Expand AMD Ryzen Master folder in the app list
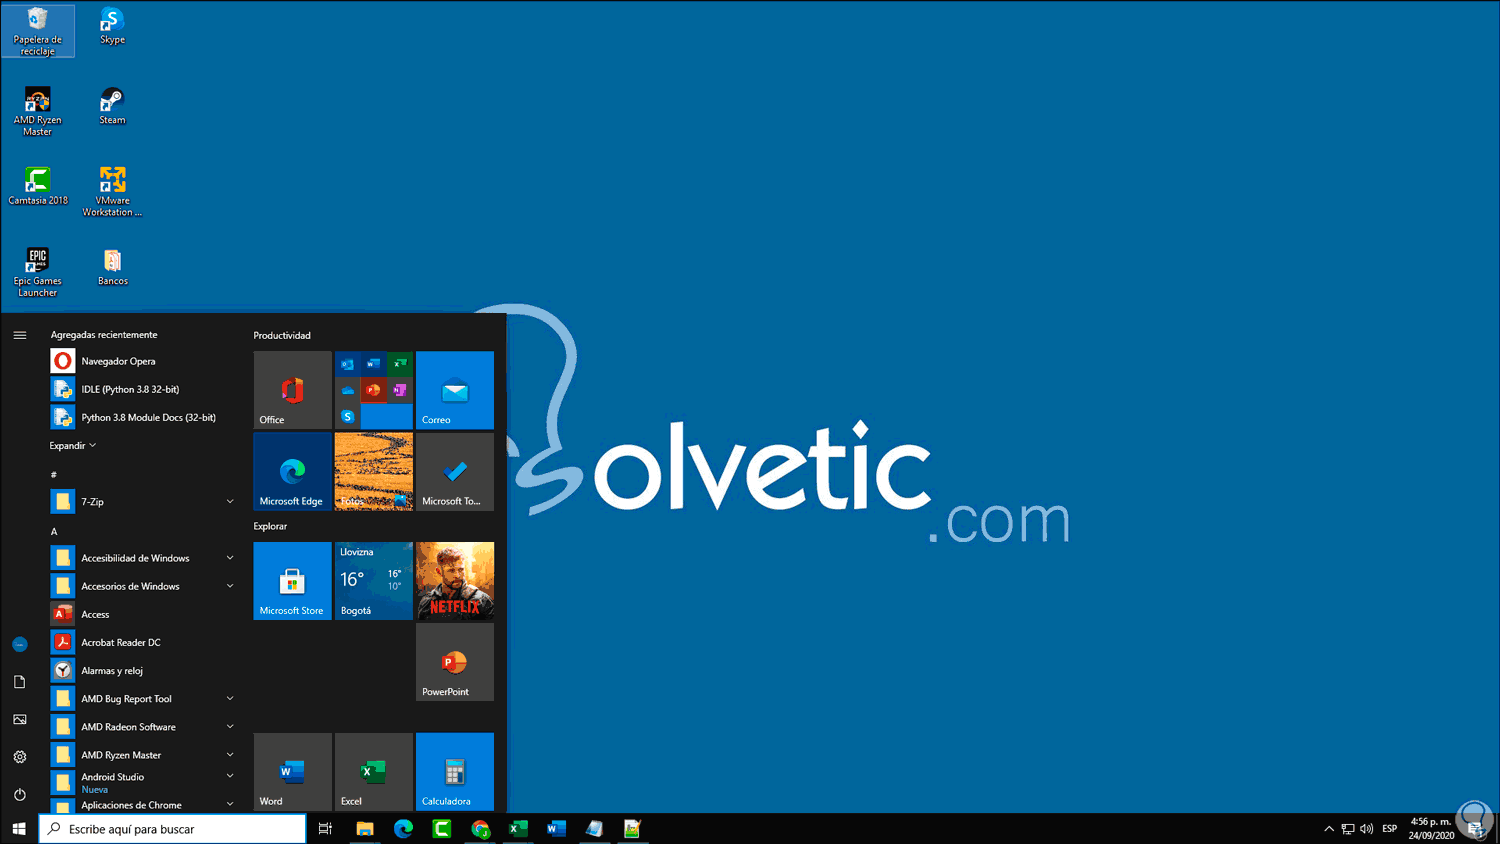1500x844 pixels. pyautogui.click(x=143, y=754)
